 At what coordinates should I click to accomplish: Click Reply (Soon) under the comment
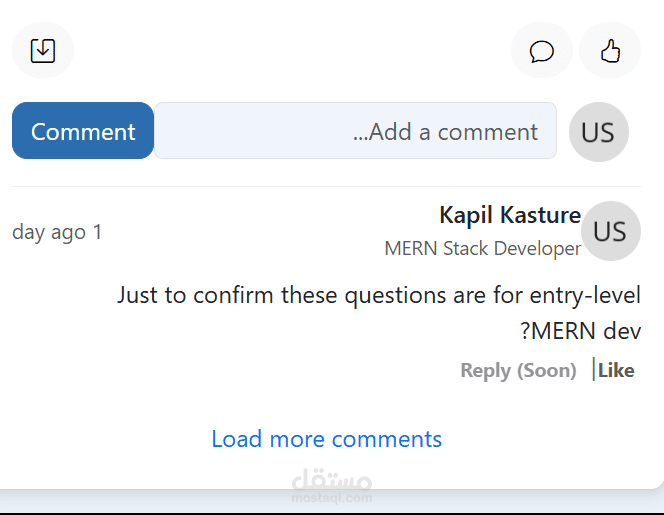click(x=518, y=370)
